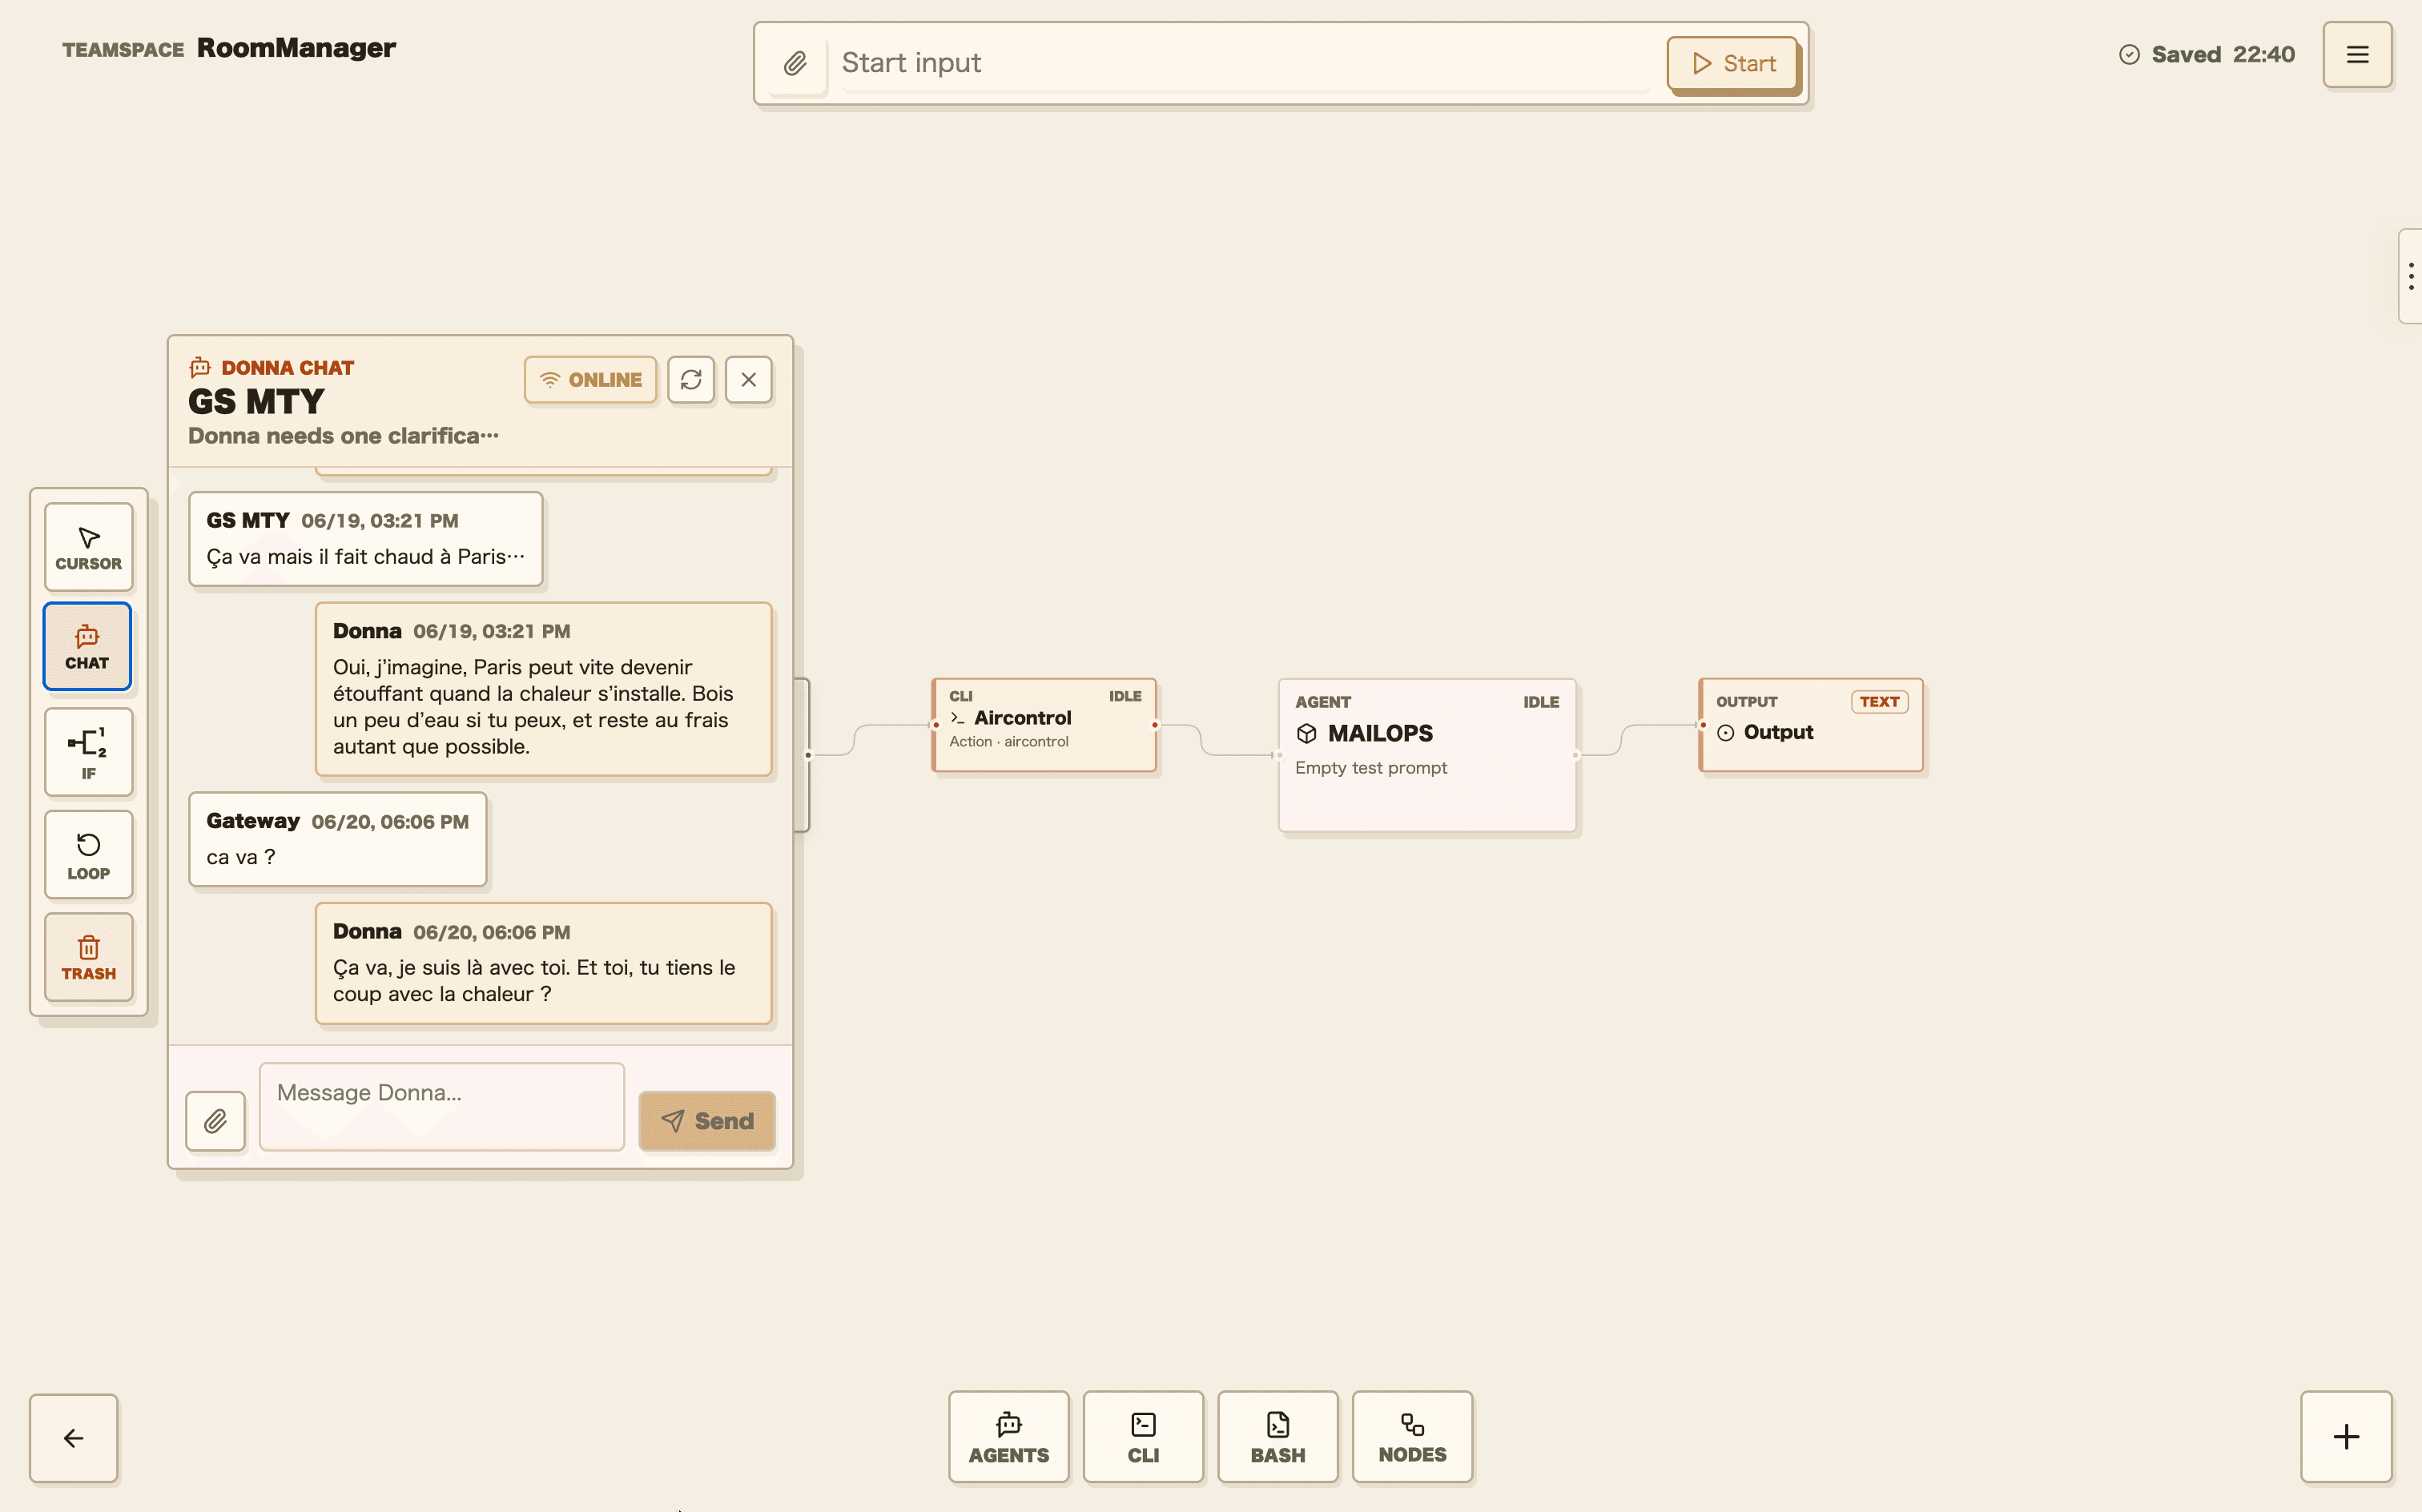Click the RoomManager teamspace title
Image resolution: width=2422 pixels, height=1512 pixels.
tap(296, 47)
